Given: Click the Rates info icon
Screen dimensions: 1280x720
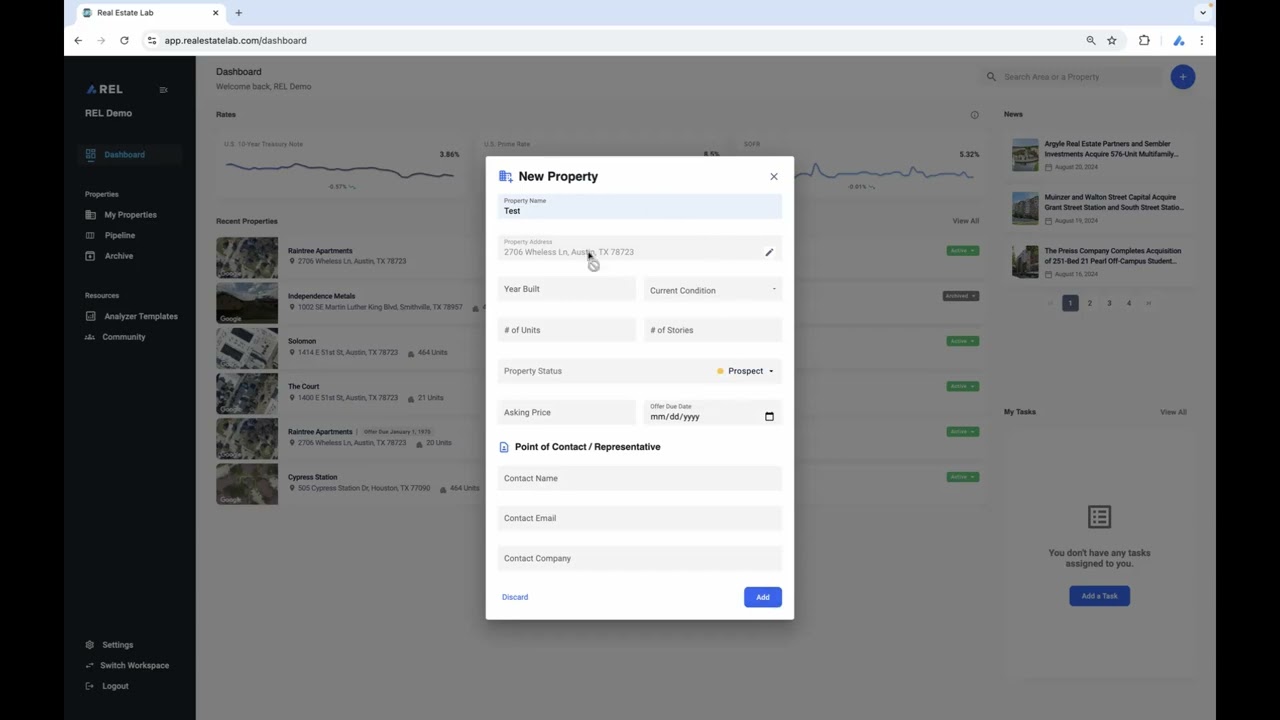Looking at the screenshot, I should [x=975, y=115].
